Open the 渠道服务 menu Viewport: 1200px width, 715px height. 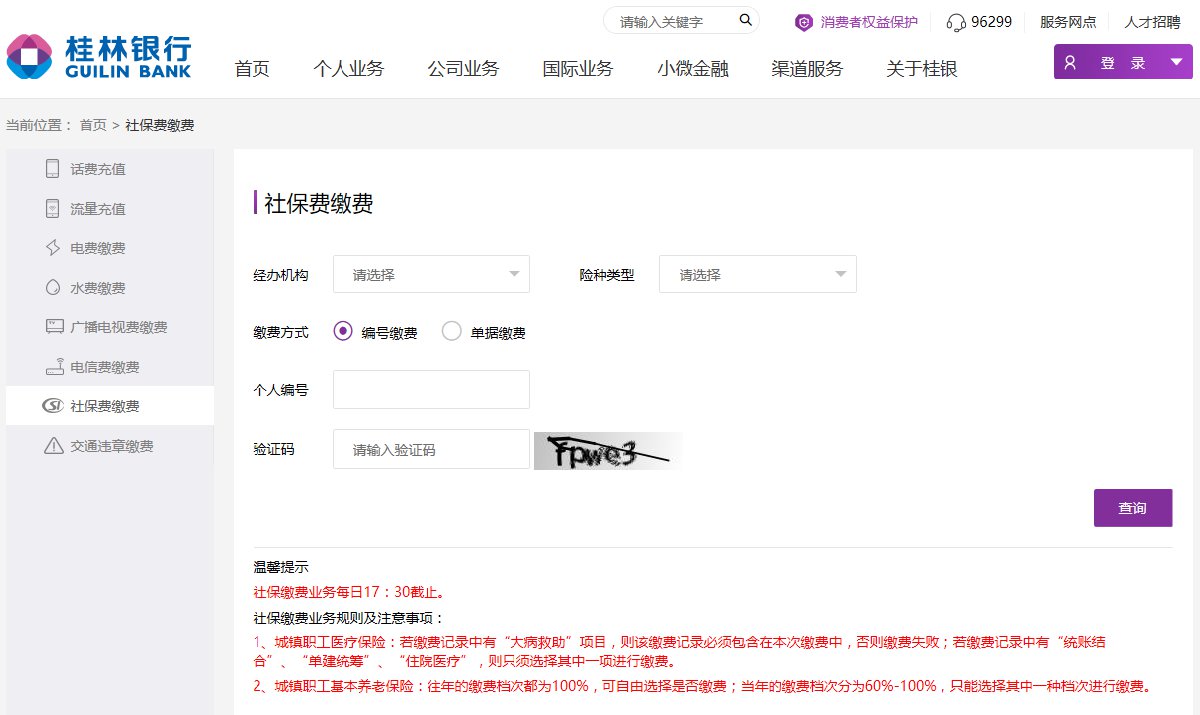807,69
